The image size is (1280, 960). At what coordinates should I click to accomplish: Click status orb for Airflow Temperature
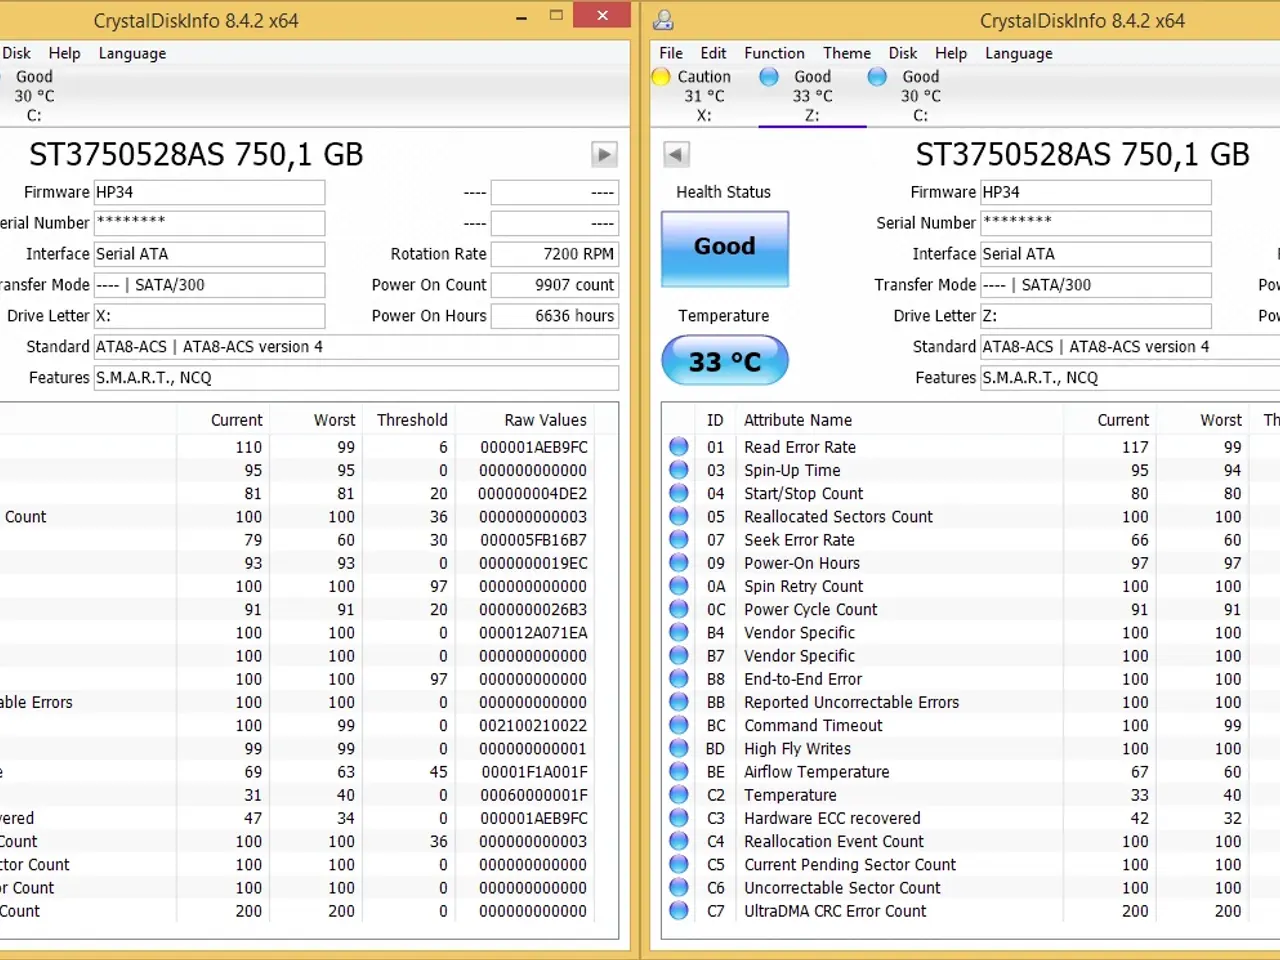point(679,772)
